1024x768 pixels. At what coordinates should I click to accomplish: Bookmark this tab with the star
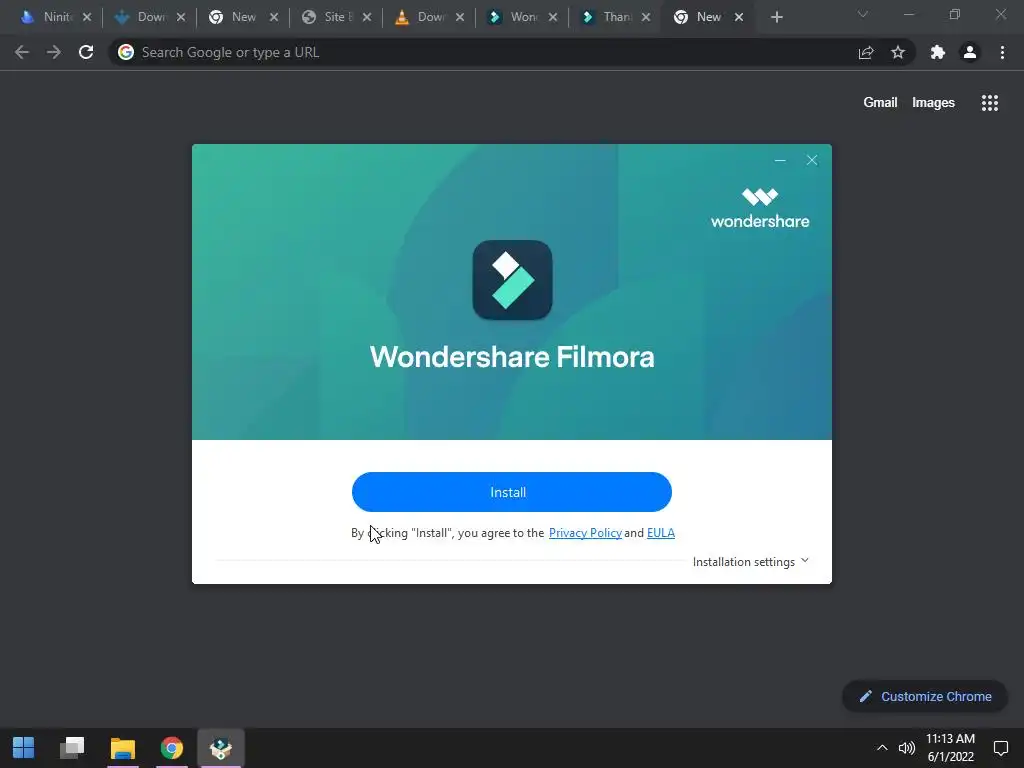click(898, 52)
